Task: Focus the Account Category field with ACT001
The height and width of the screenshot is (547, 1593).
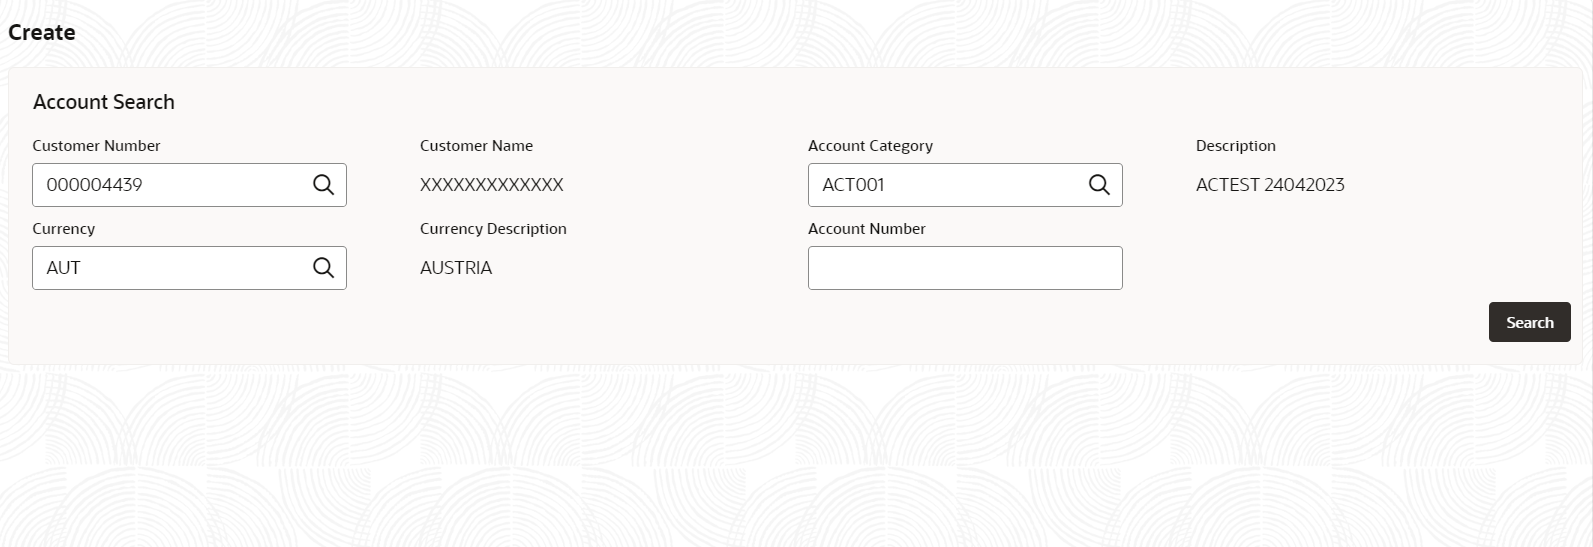Action: pyautogui.click(x=965, y=185)
